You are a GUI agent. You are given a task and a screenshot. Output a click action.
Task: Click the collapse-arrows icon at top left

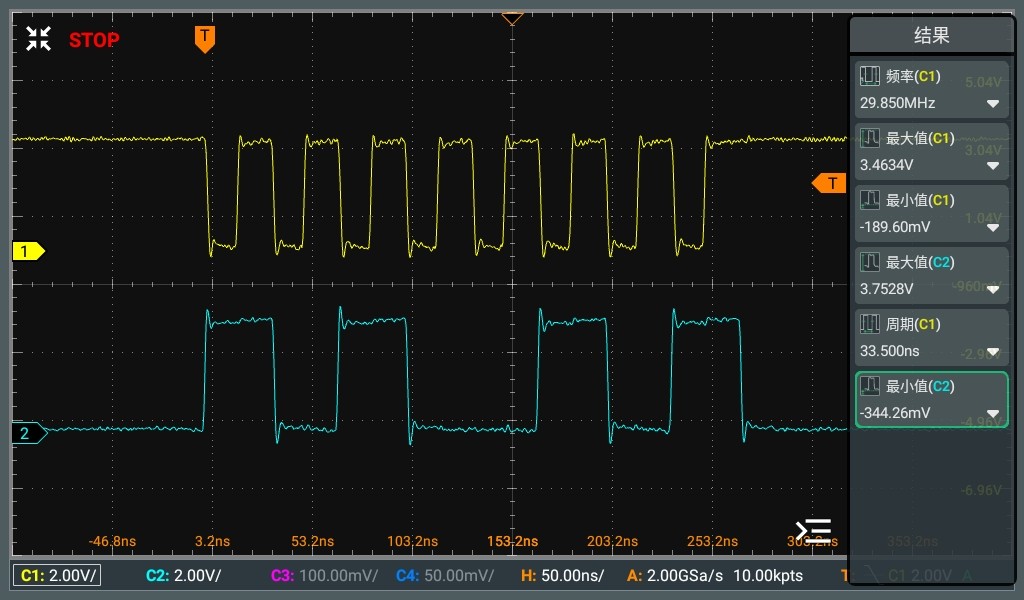pos(38,39)
